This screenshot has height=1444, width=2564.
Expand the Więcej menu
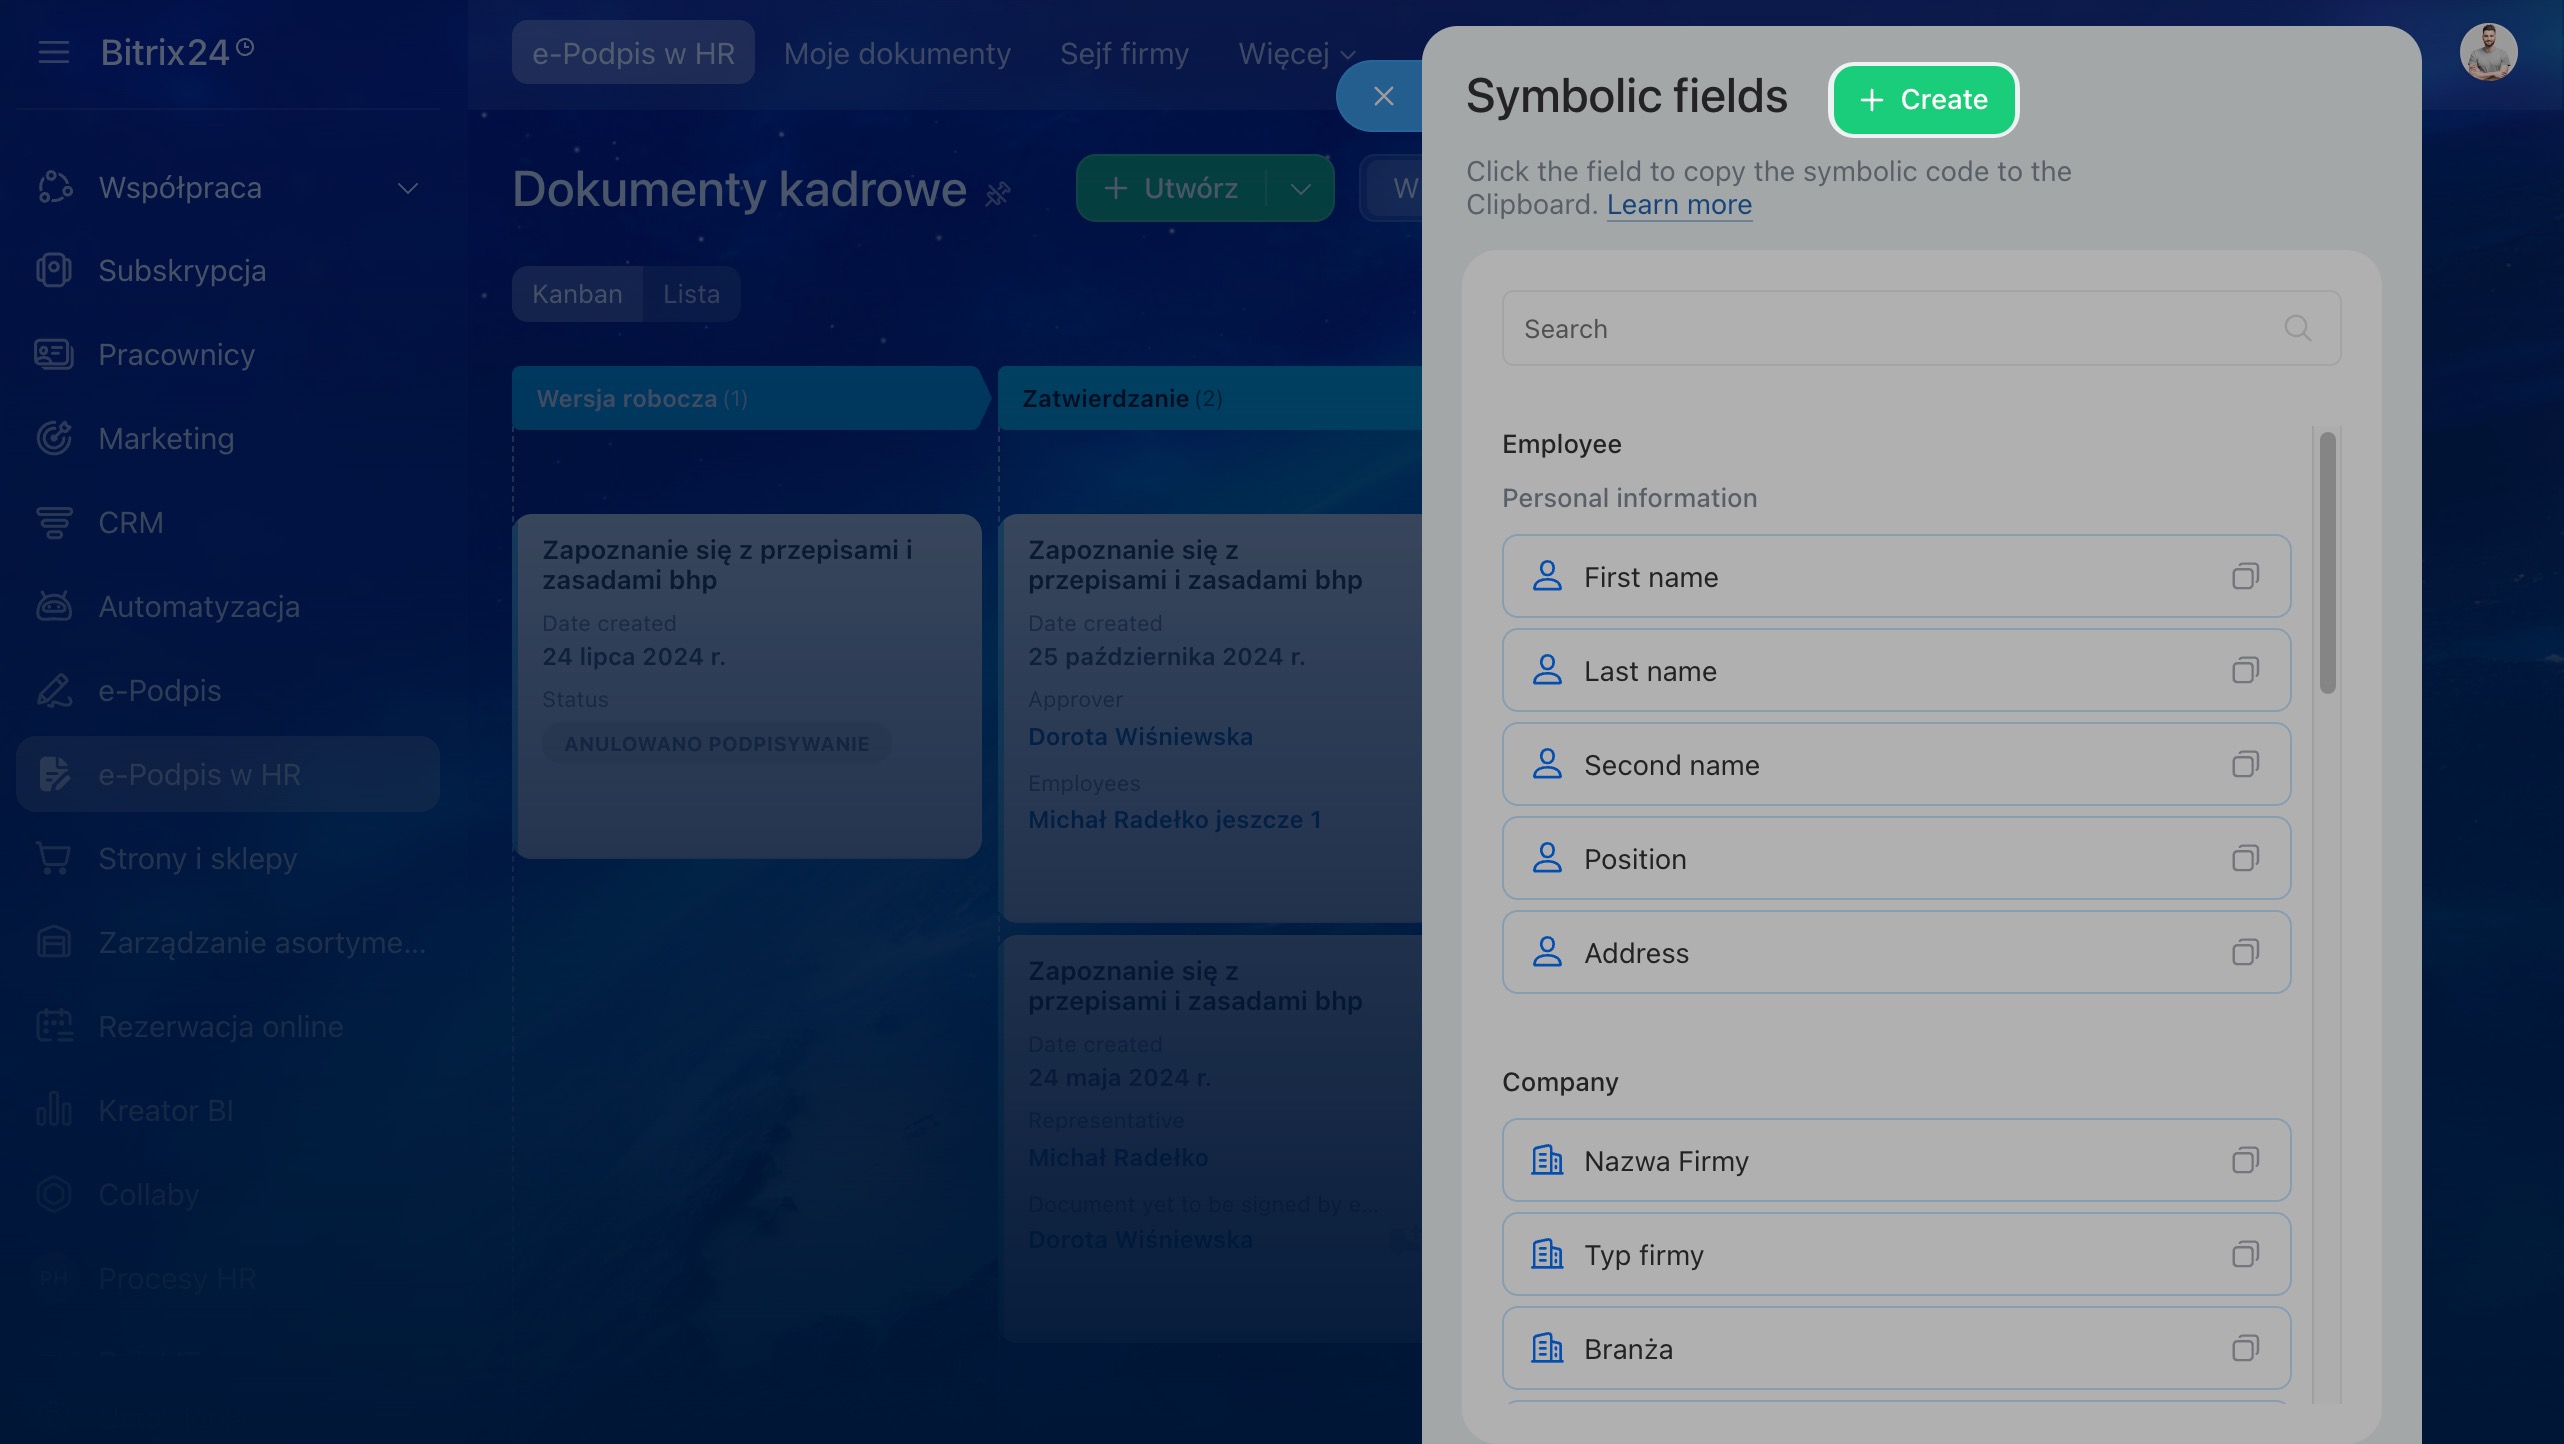(x=1296, y=54)
